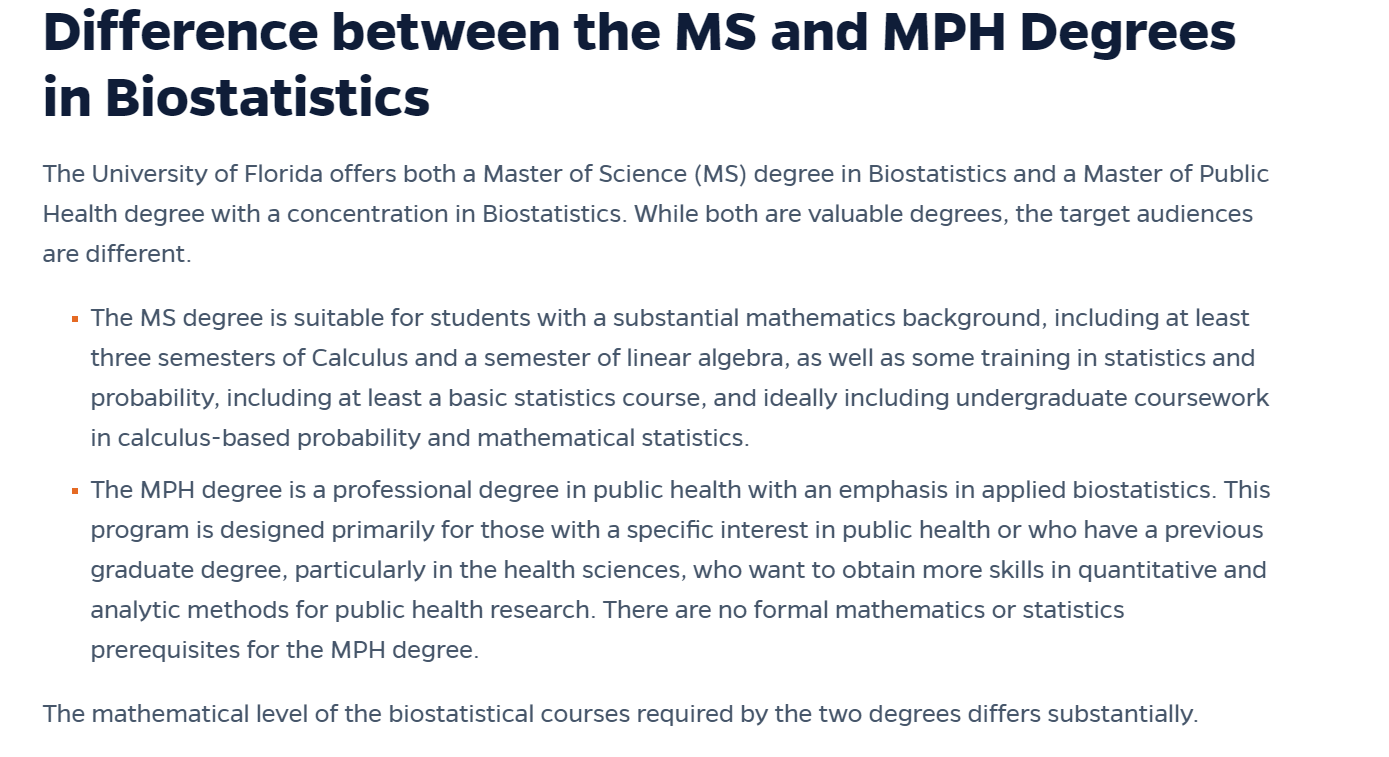Click 'prerequisites for the MPH degree' text
This screenshot has width=1389, height=757.
[x=284, y=650]
